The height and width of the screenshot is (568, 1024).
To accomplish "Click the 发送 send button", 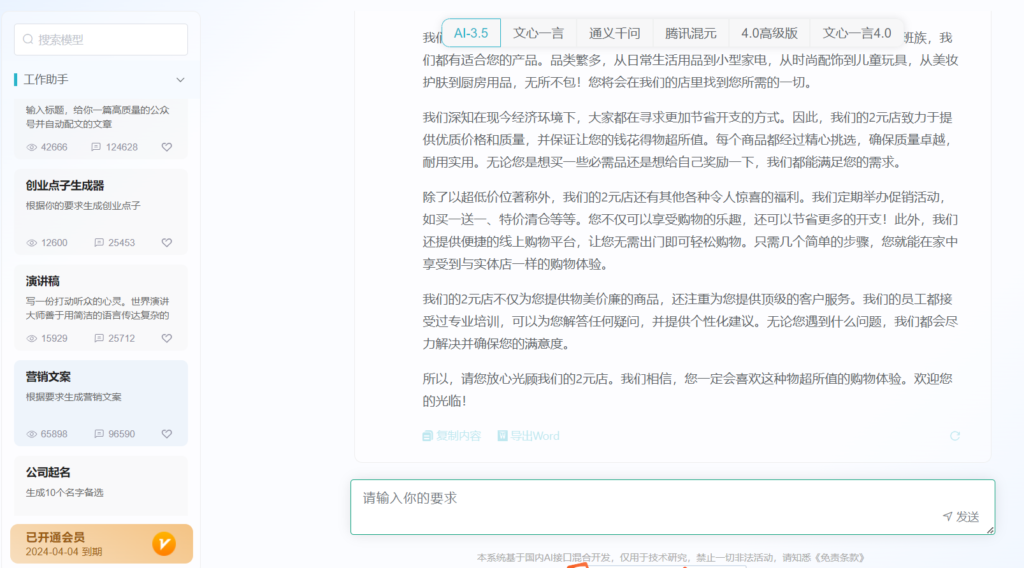I will [x=961, y=516].
